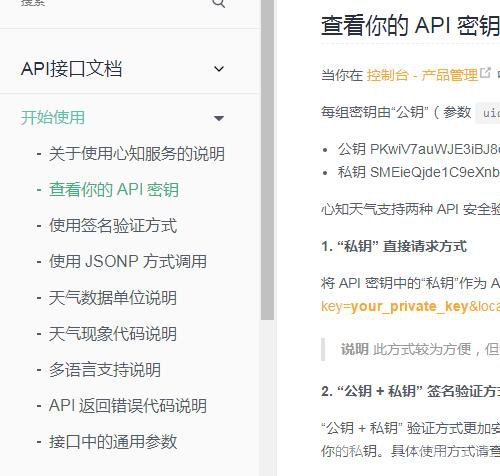The height and width of the screenshot is (476, 500).
Task: Select the API接口文档 heading
Action: 71,69
